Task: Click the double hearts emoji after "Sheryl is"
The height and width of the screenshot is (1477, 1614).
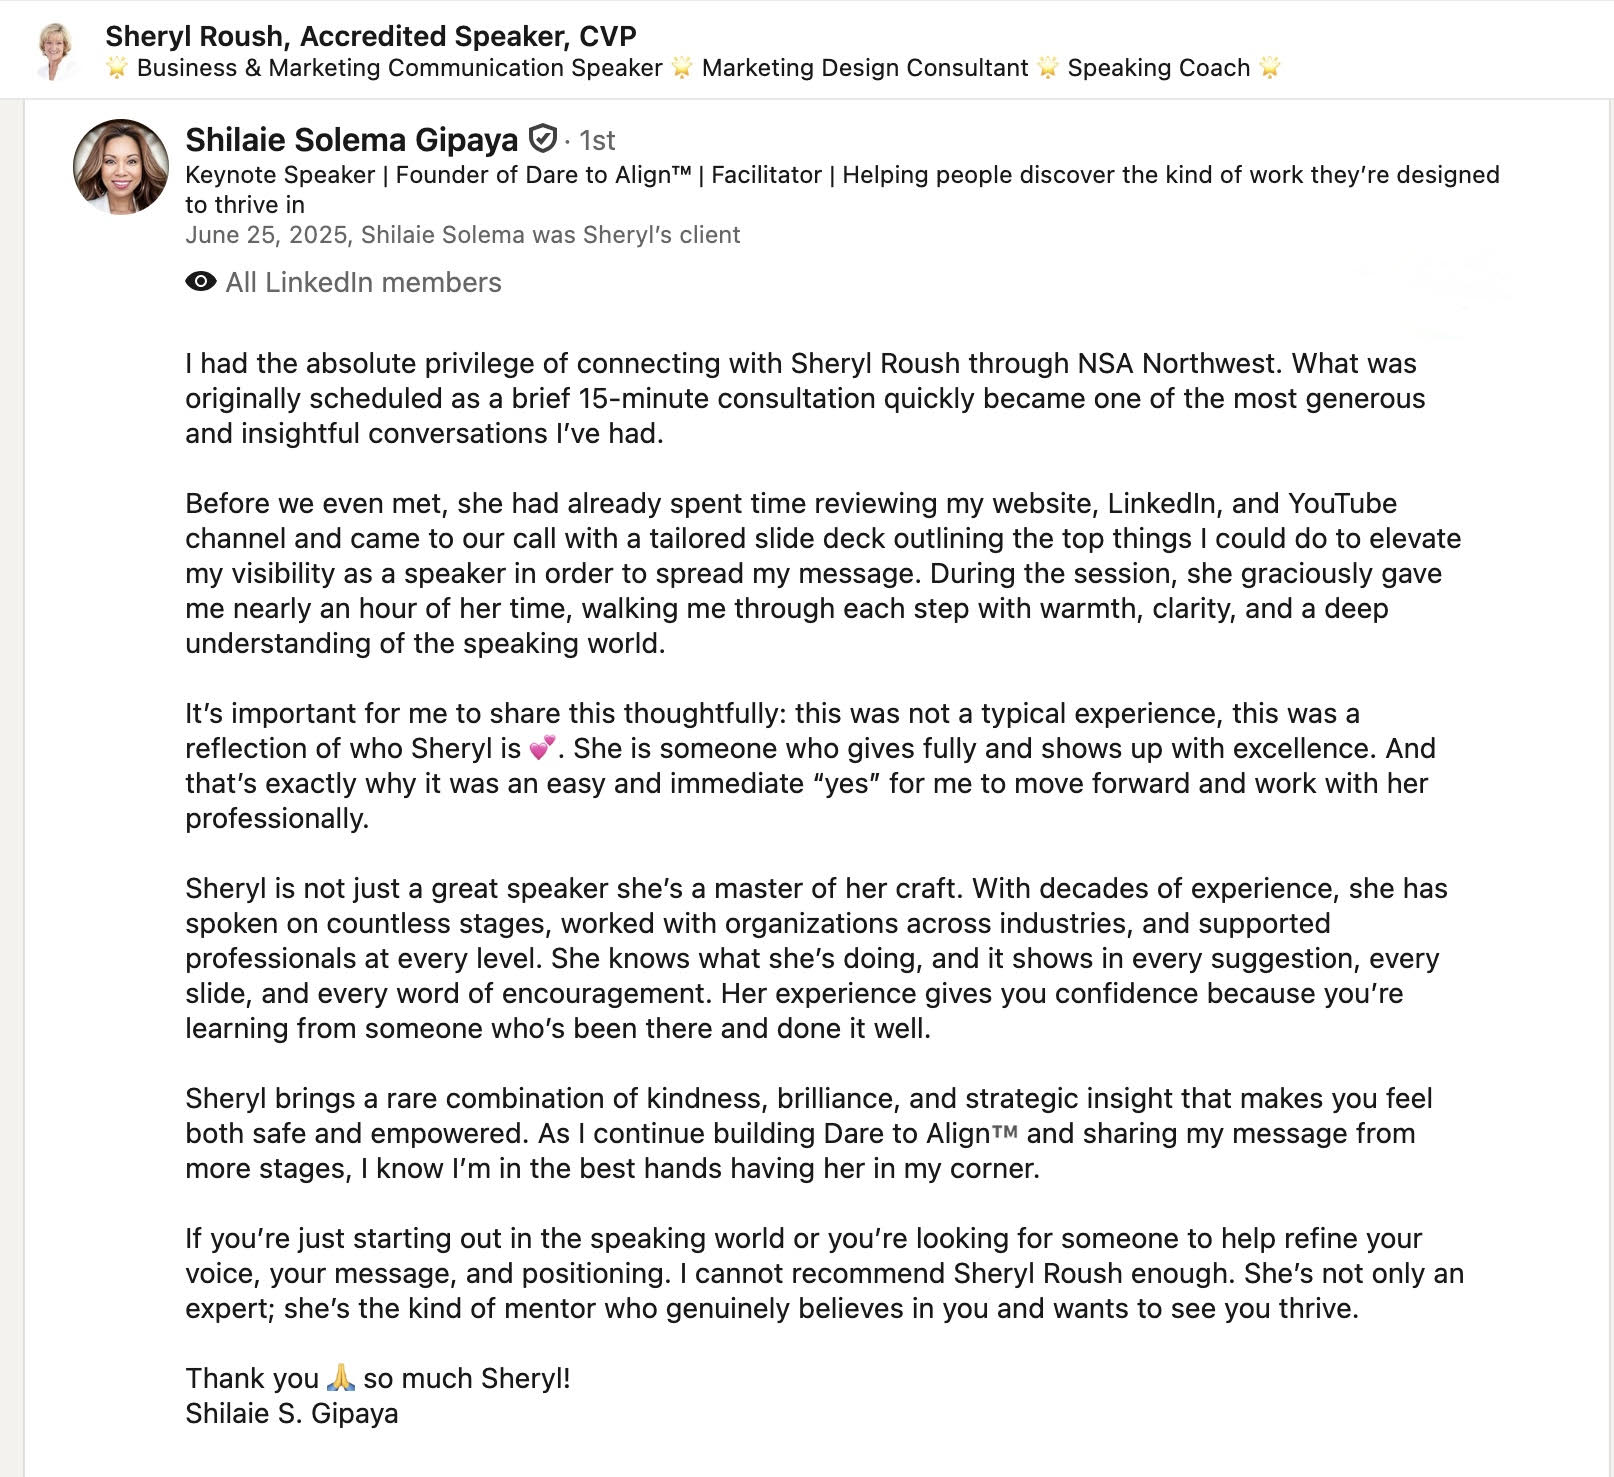Action: (542, 748)
